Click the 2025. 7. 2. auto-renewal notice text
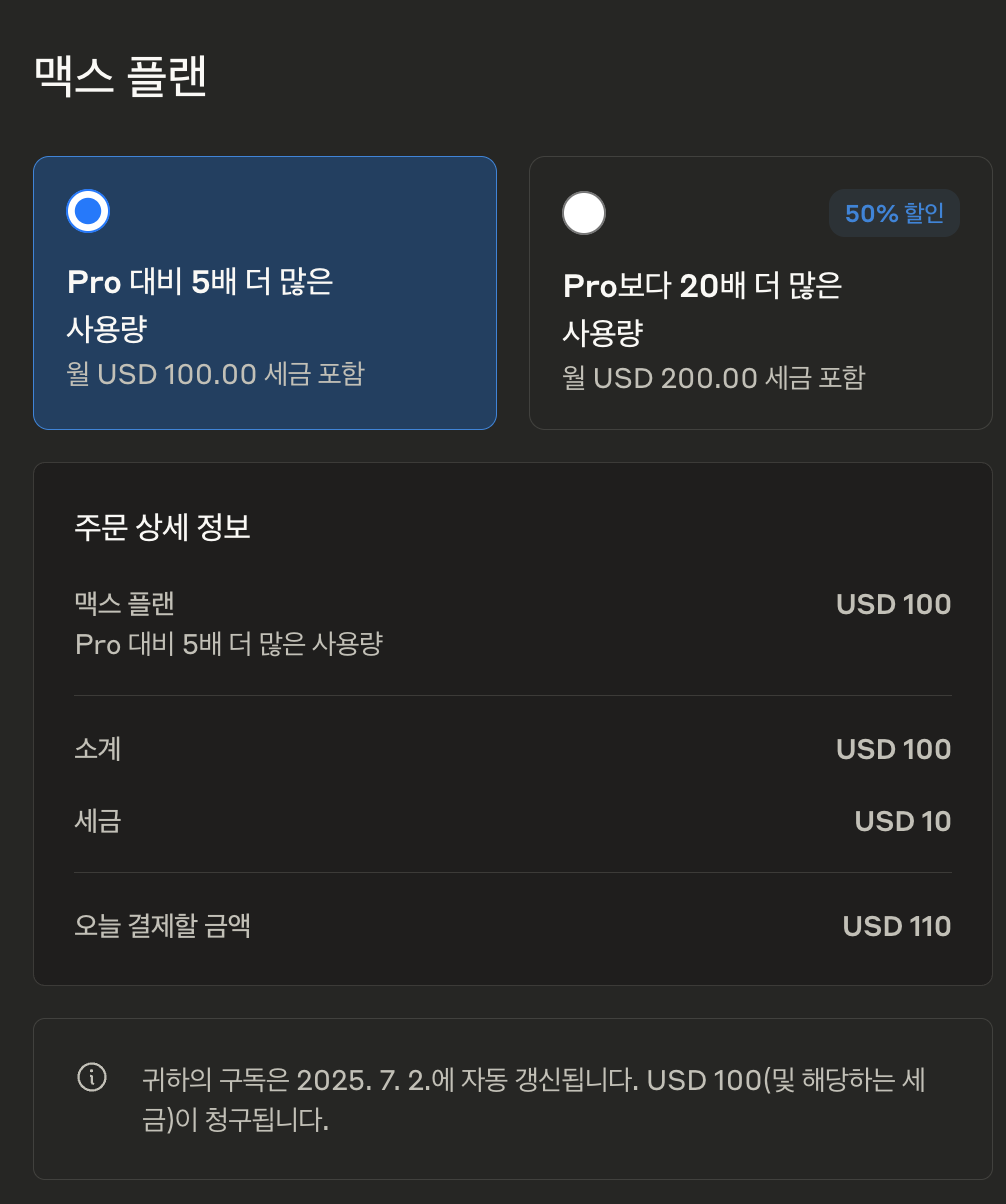1006x1204 pixels. click(x=533, y=1099)
